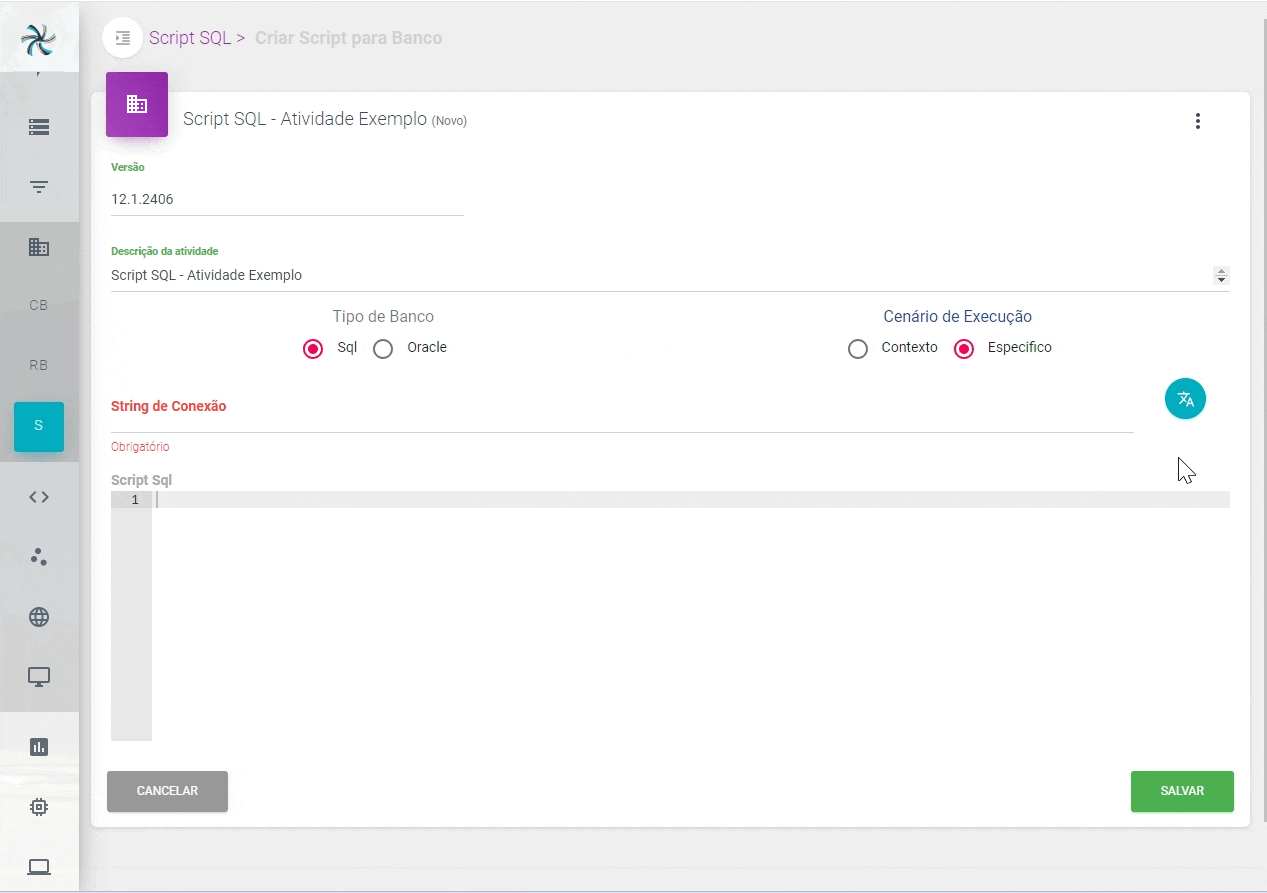The height and width of the screenshot is (893, 1267).
Task: Open the code brackets sidebar item
Action: [39, 497]
